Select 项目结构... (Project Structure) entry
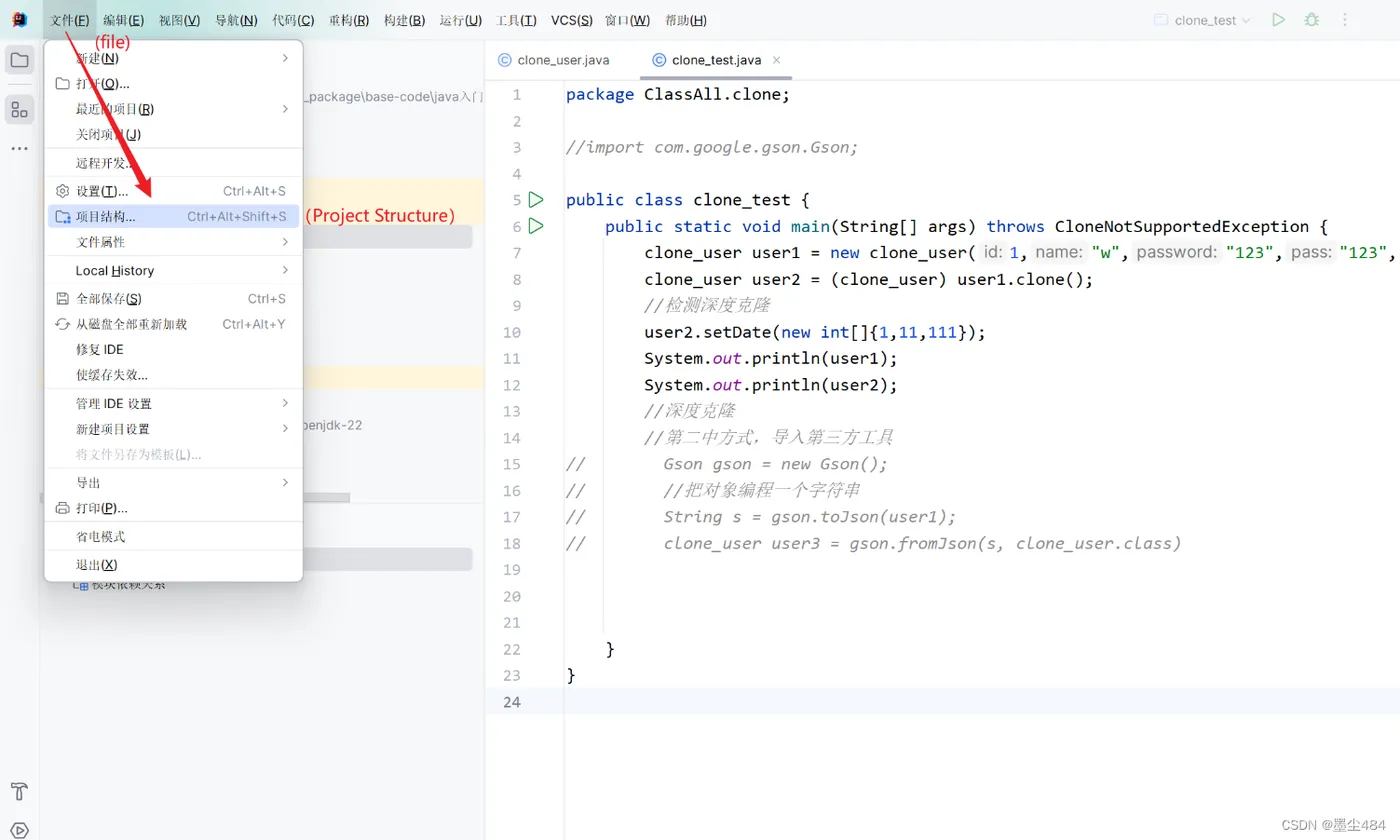Image resolution: width=1400 pixels, height=840 pixels. tap(174, 216)
